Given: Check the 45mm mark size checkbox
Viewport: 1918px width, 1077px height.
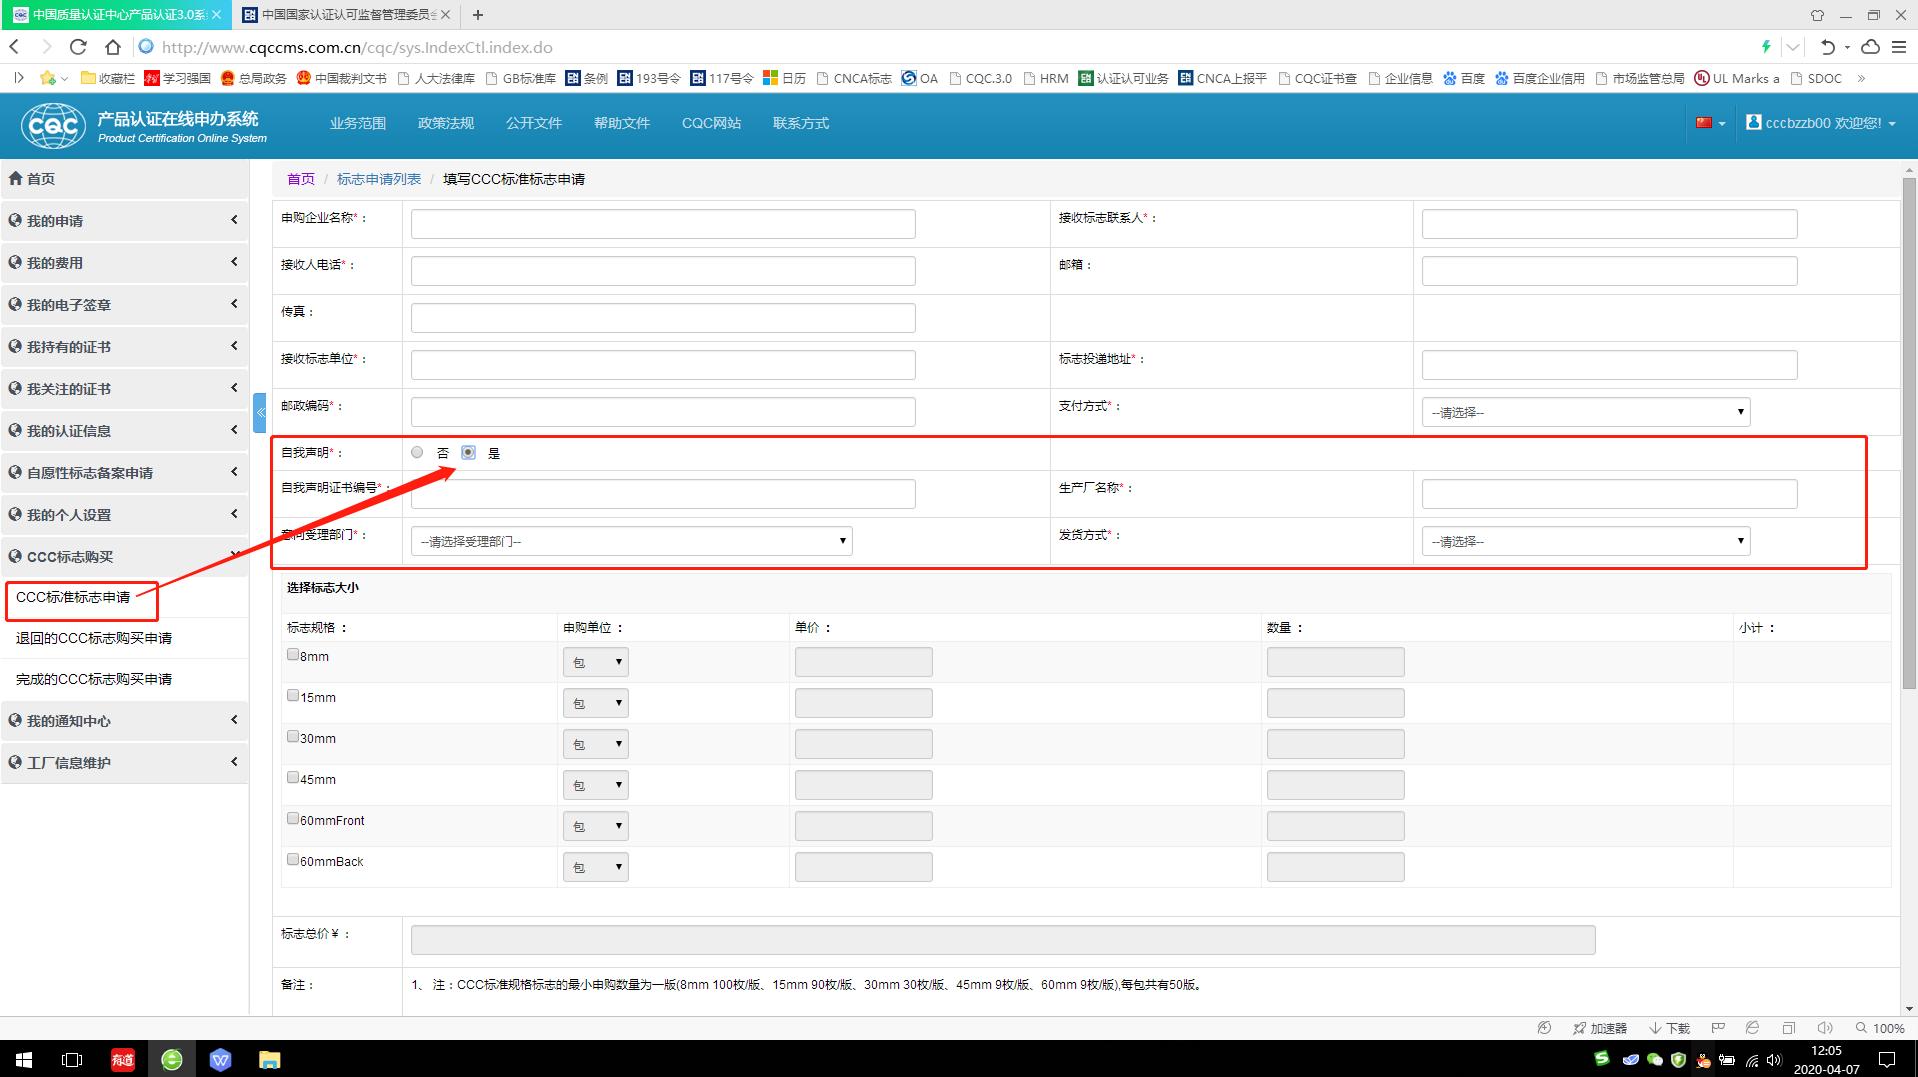Looking at the screenshot, I should [x=293, y=777].
